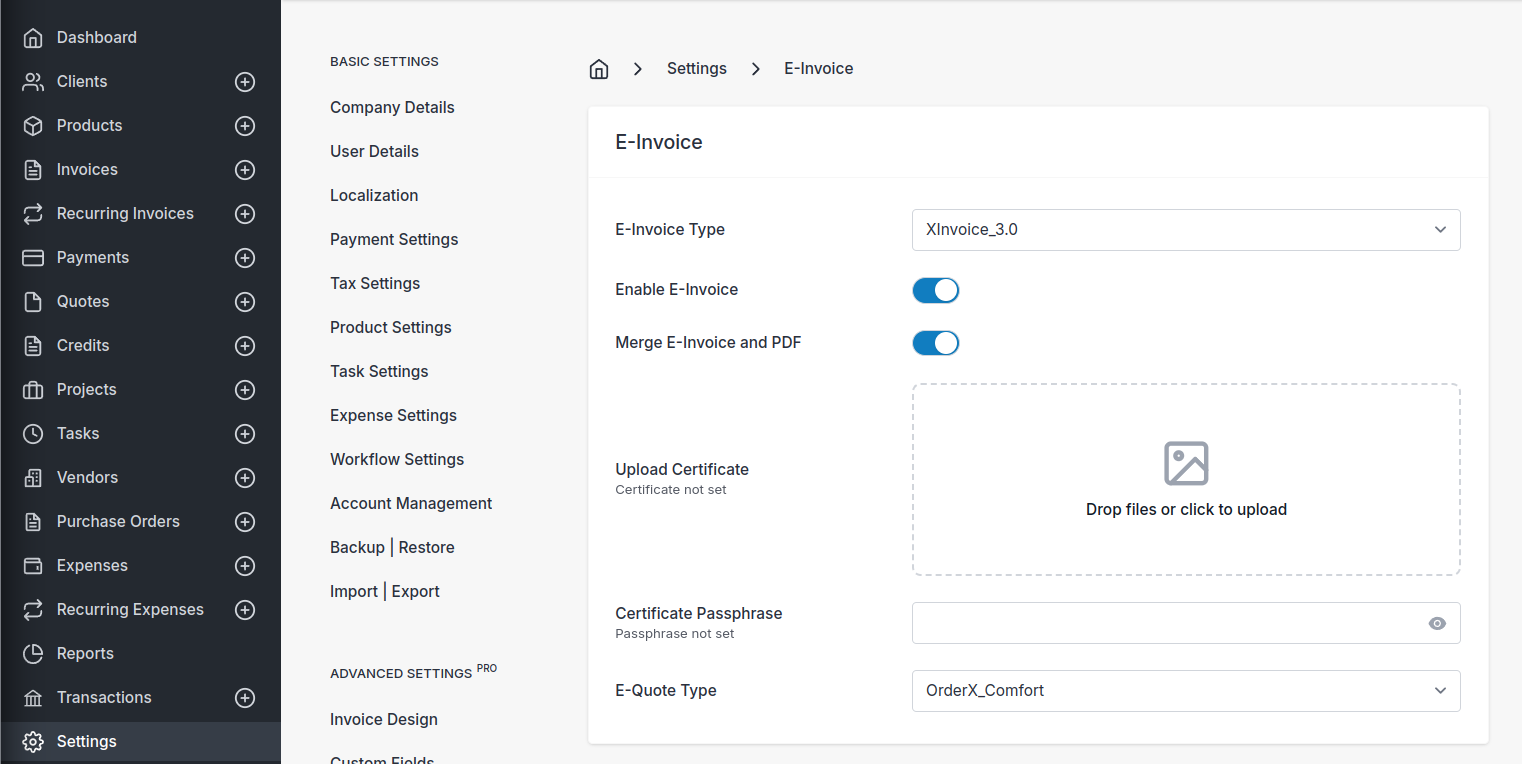Click the home breadcrumb icon
The width and height of the screenshot is (1522, 764).
pyautogui.click(x=599, y=69)
